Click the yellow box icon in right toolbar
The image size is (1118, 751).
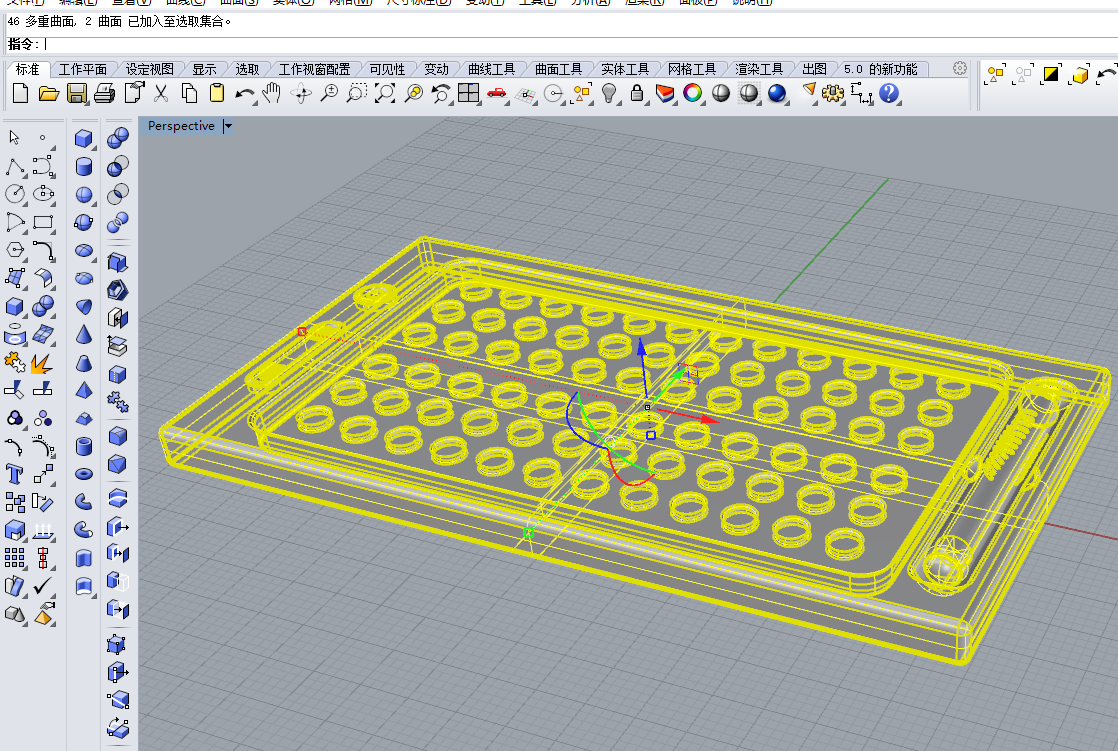click(x=1079, y=74)
